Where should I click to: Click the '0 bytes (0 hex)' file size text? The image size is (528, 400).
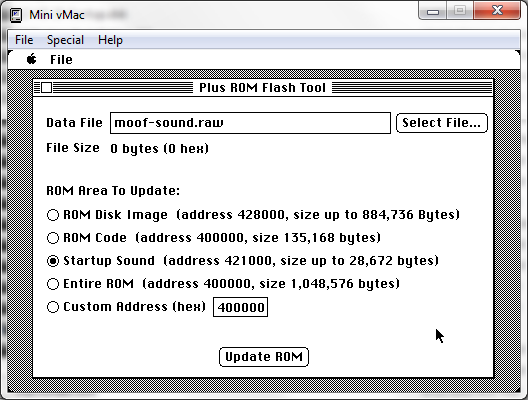[160, 148]
